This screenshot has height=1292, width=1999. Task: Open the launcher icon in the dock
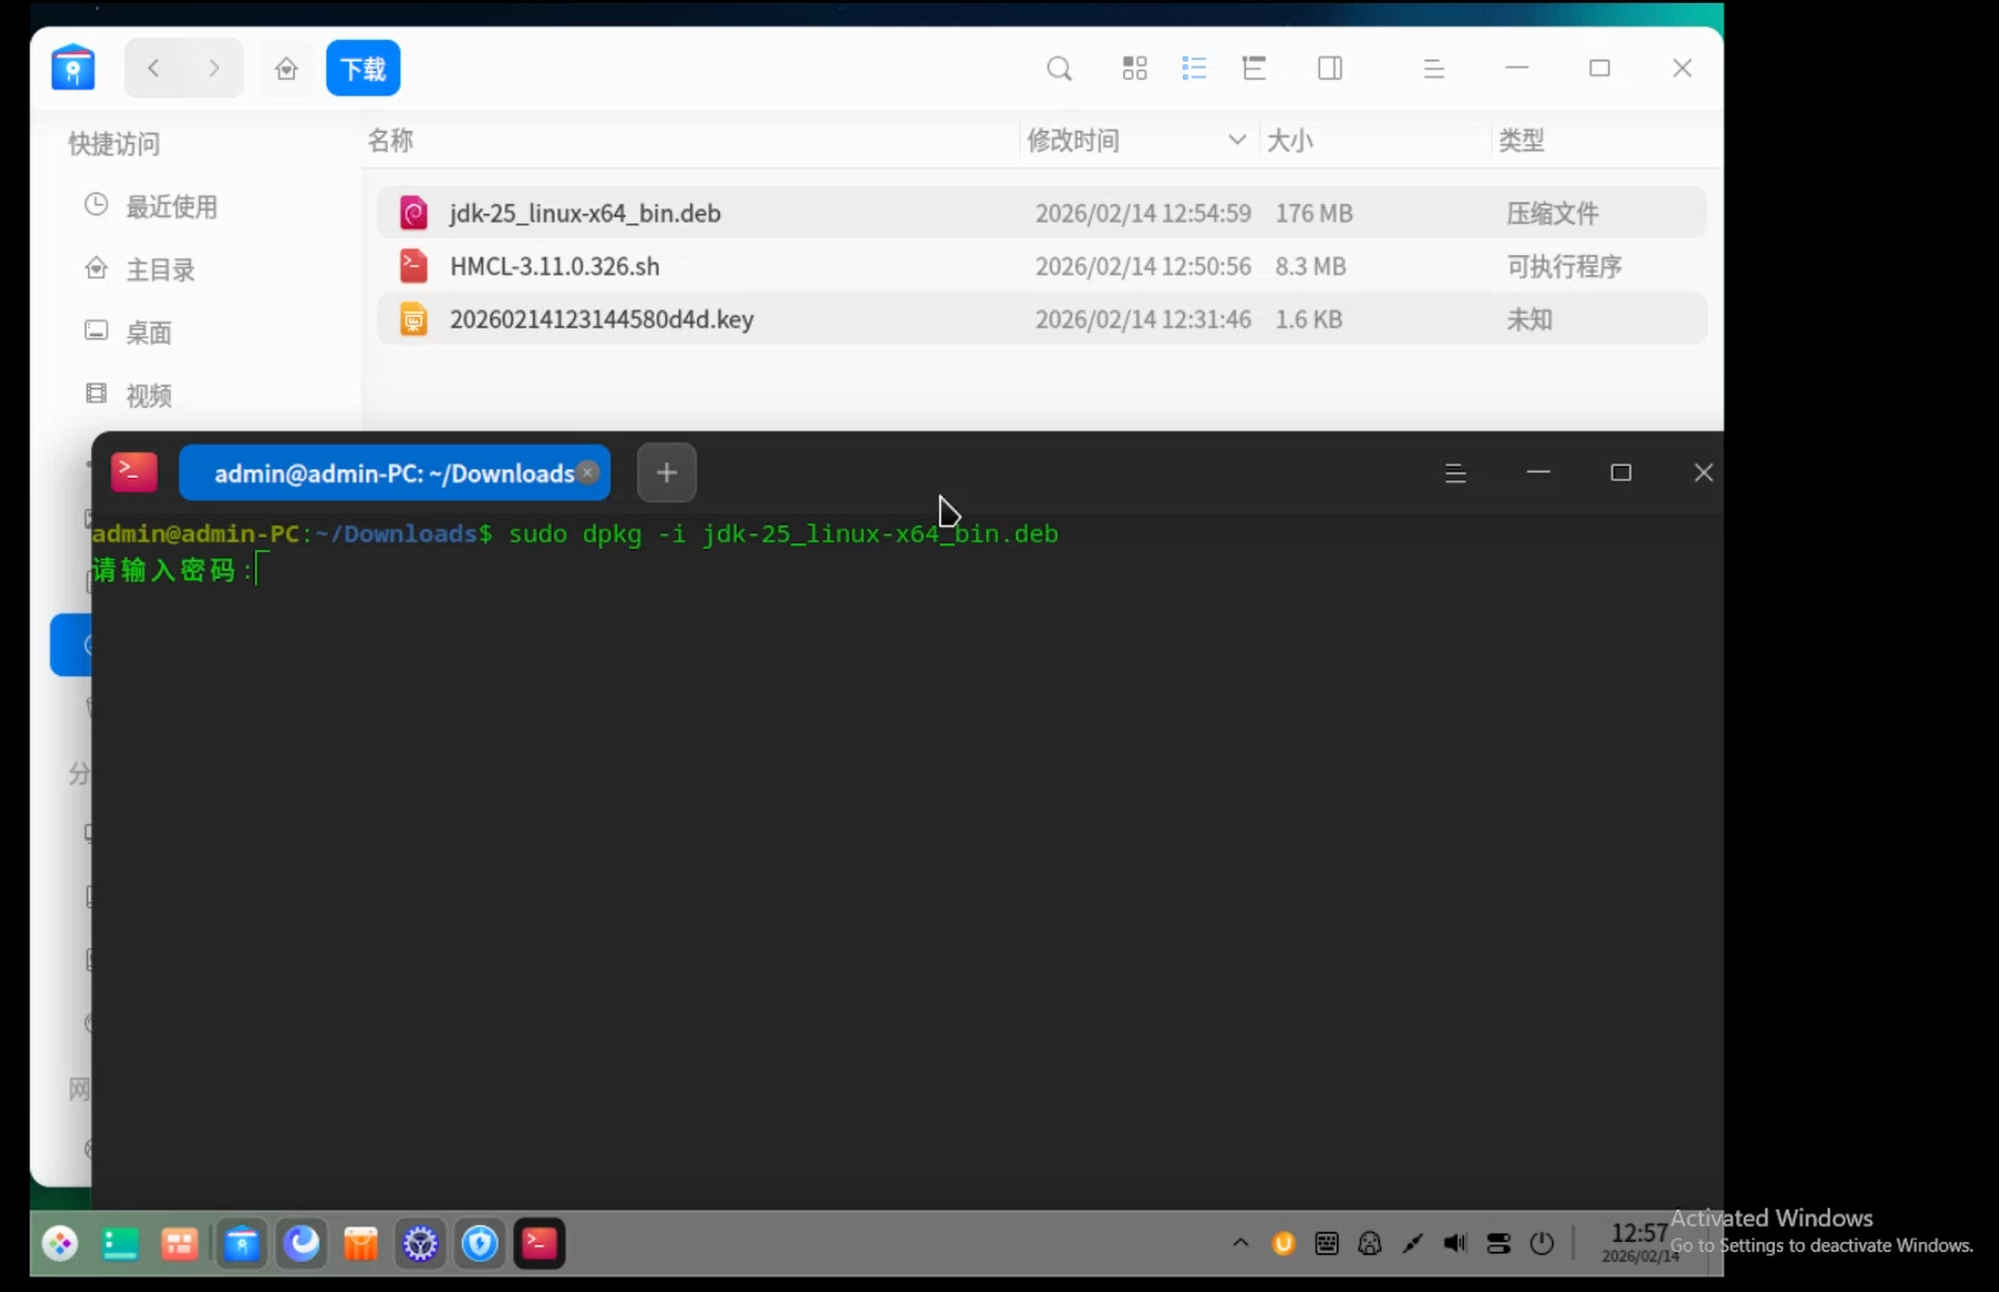tap(61, 1243)
